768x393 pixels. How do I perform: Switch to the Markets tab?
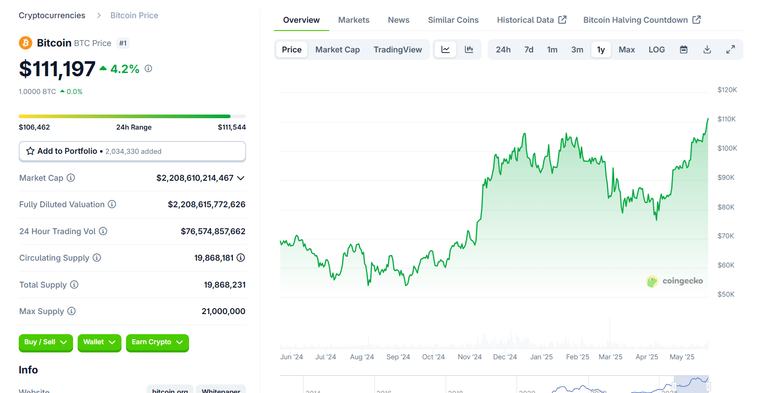tap(353, 20)
